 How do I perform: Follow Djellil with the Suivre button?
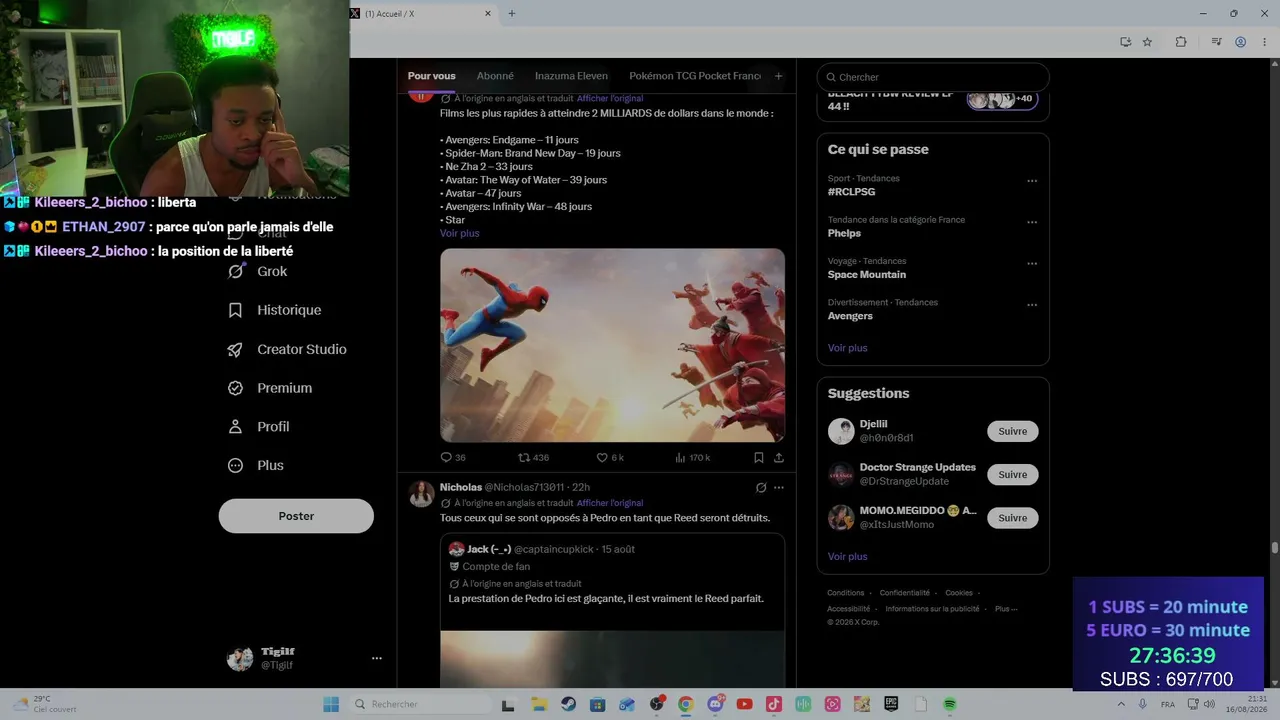tap(1013, 431)
